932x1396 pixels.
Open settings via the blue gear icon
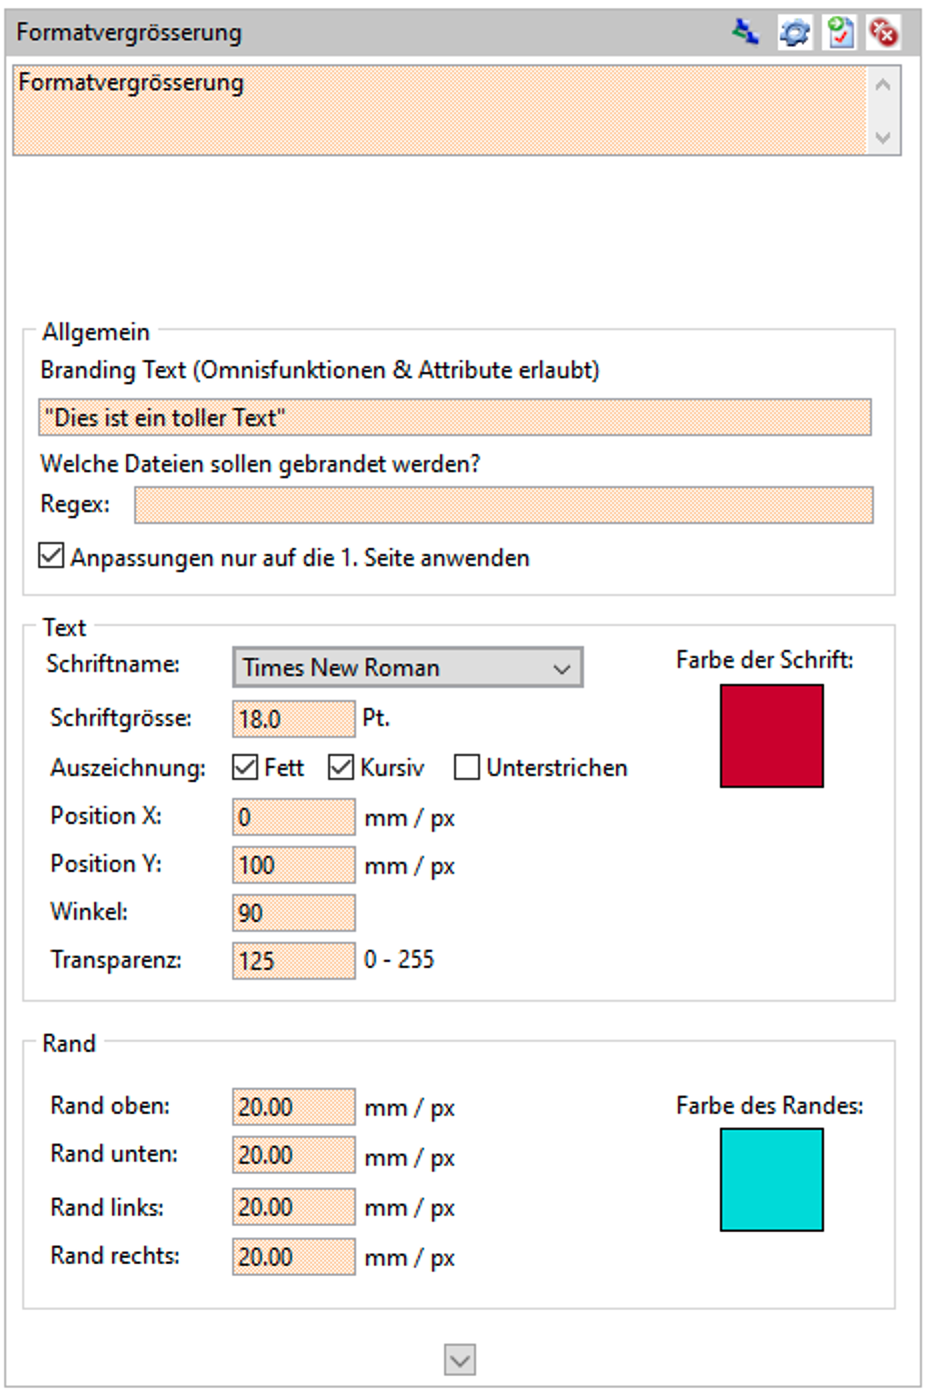click(x=795, y=32)
